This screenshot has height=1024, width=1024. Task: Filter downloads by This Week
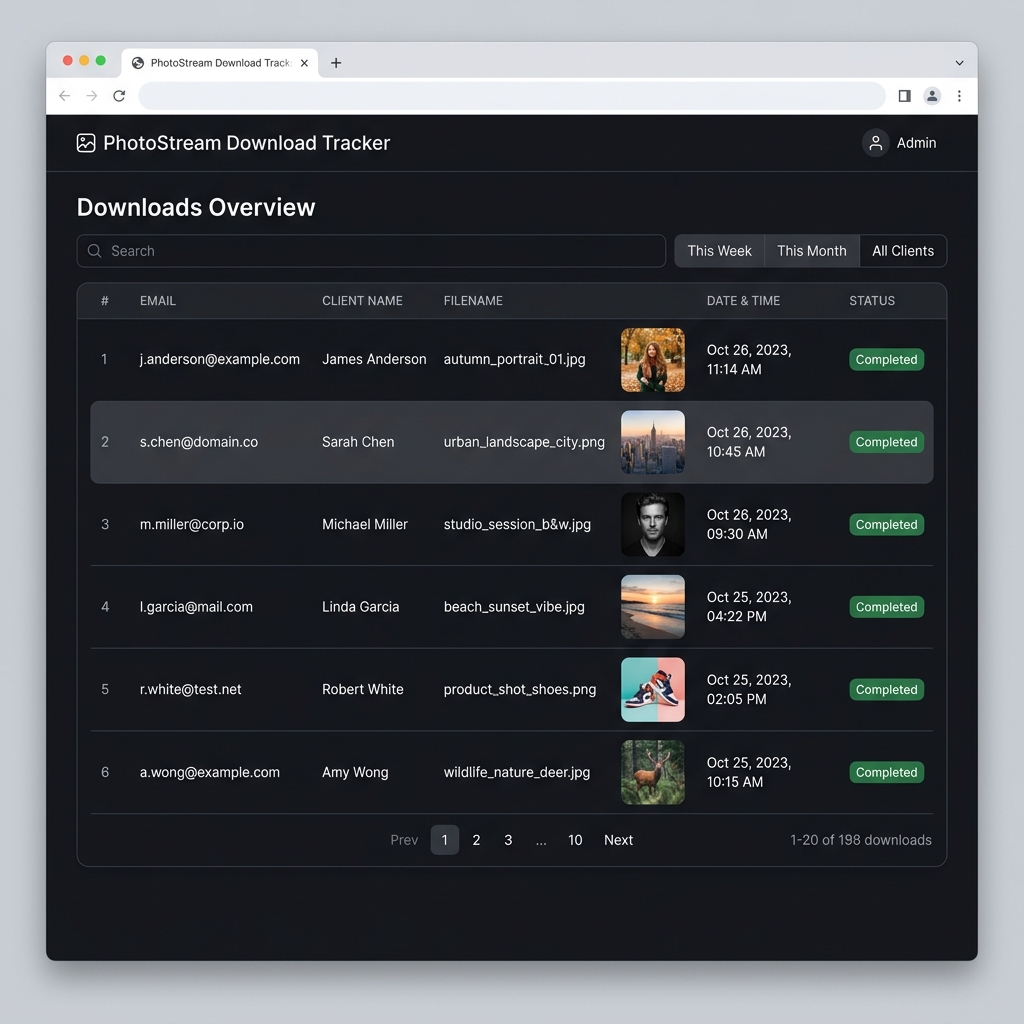click(719, 251)
